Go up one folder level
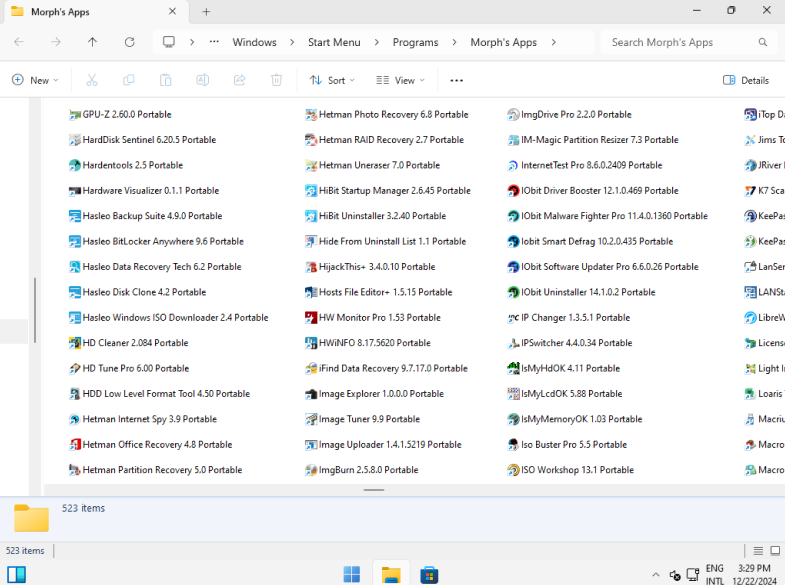This screenshot has height=585, width=785. tap(93, 42)
